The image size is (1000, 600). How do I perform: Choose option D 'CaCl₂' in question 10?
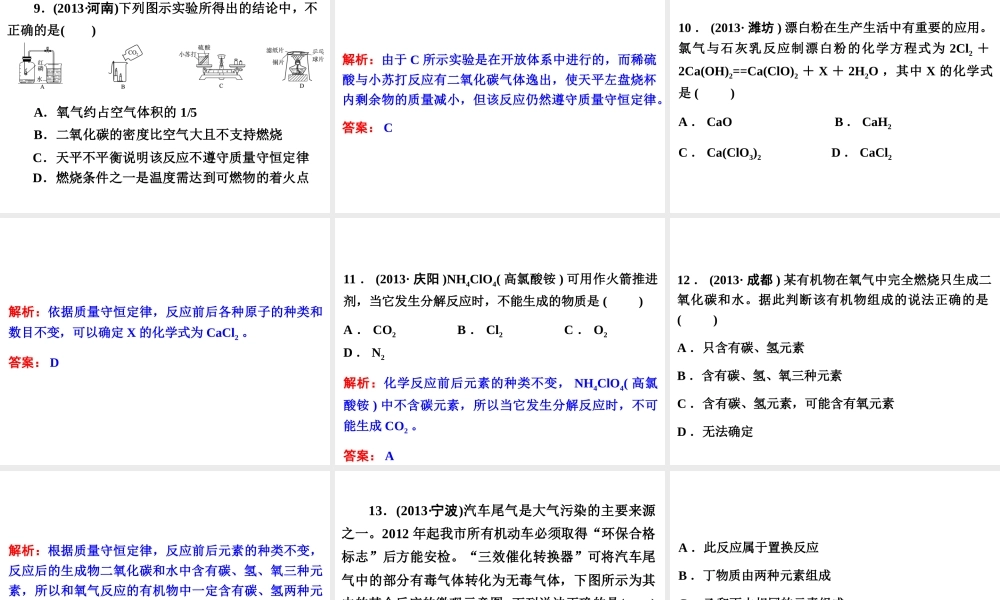(862, 153)
